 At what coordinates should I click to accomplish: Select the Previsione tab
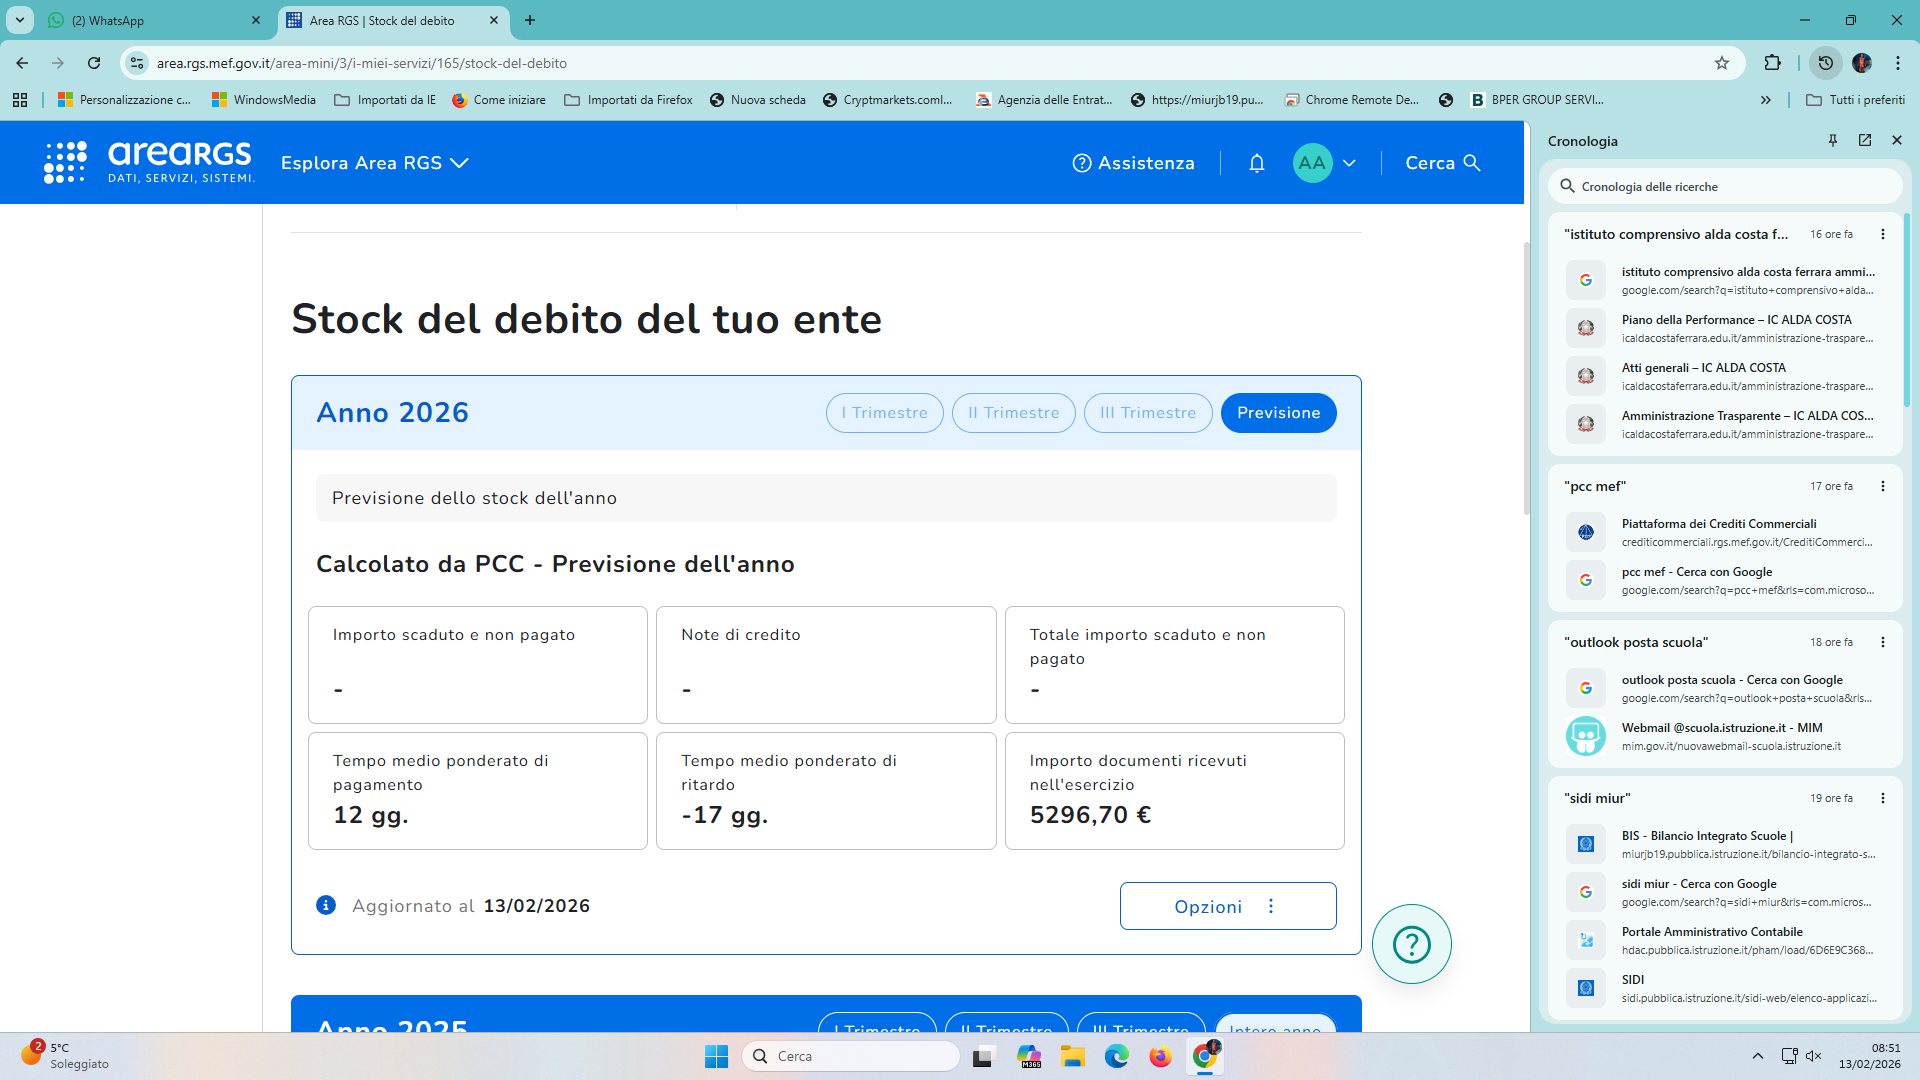1278,413
